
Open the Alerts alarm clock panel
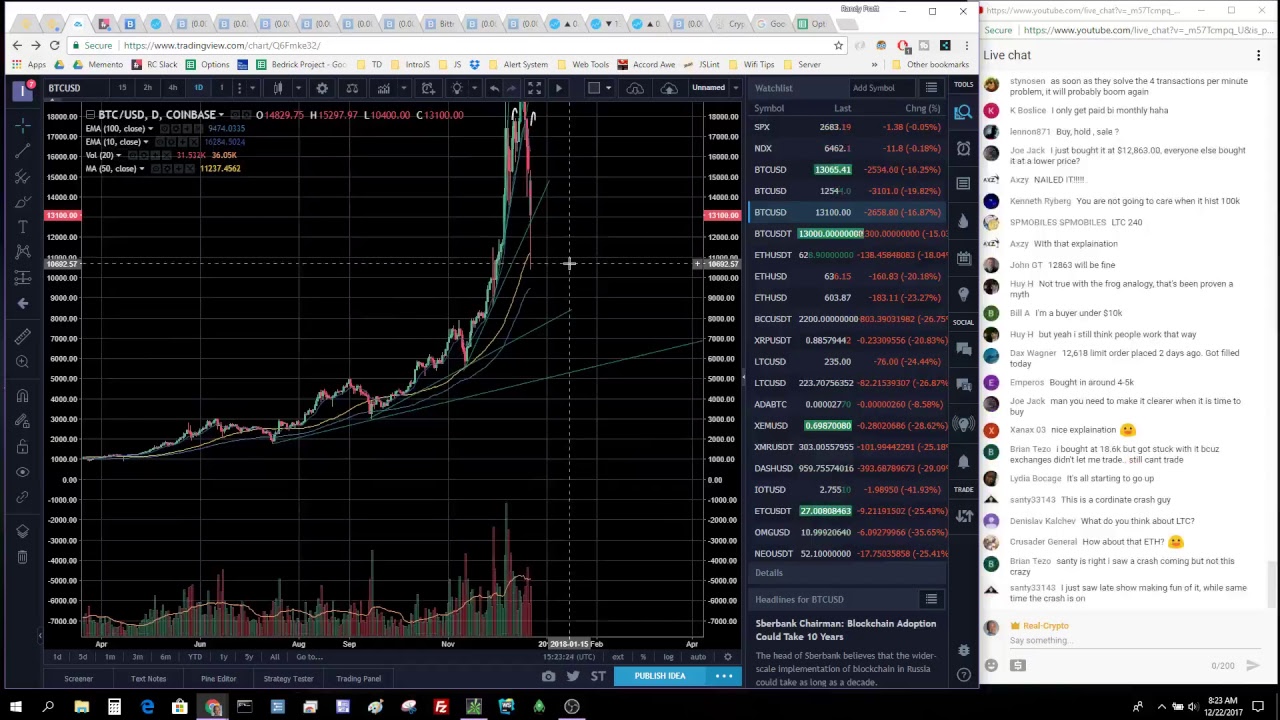(963, 148)
